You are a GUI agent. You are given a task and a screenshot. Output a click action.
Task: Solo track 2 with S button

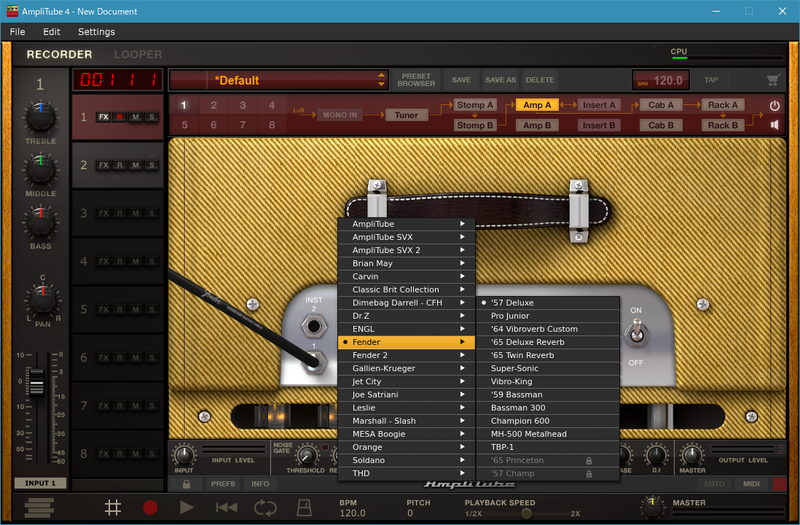coord(152,165)
